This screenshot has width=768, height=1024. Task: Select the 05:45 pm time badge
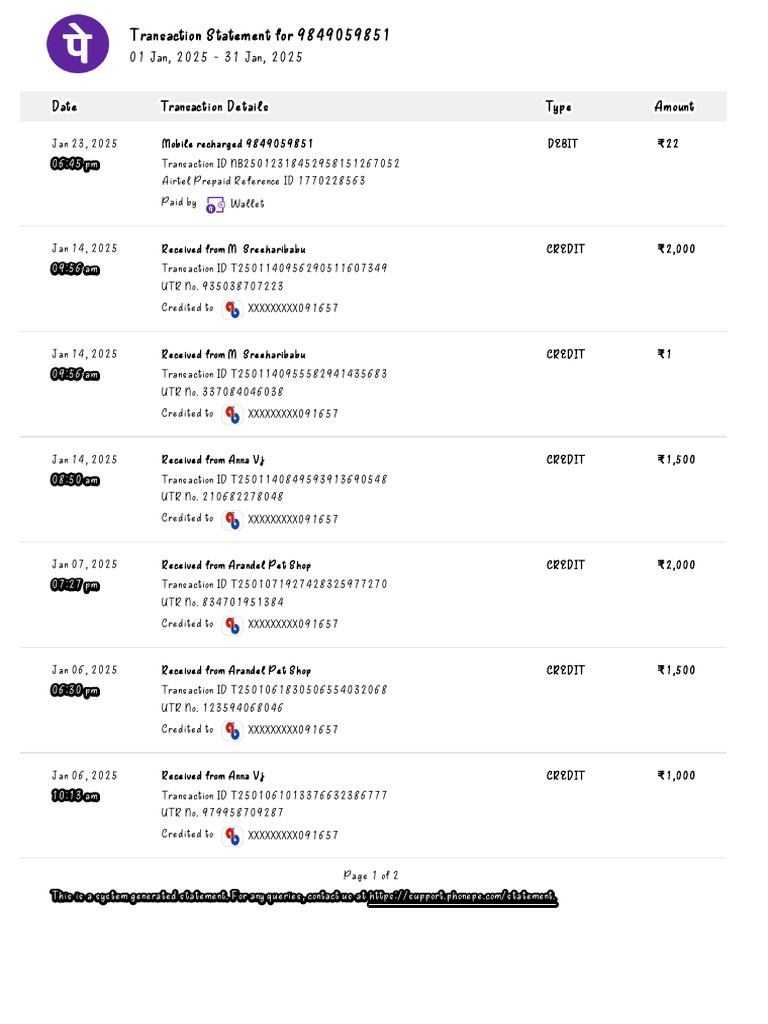(76, 164)
